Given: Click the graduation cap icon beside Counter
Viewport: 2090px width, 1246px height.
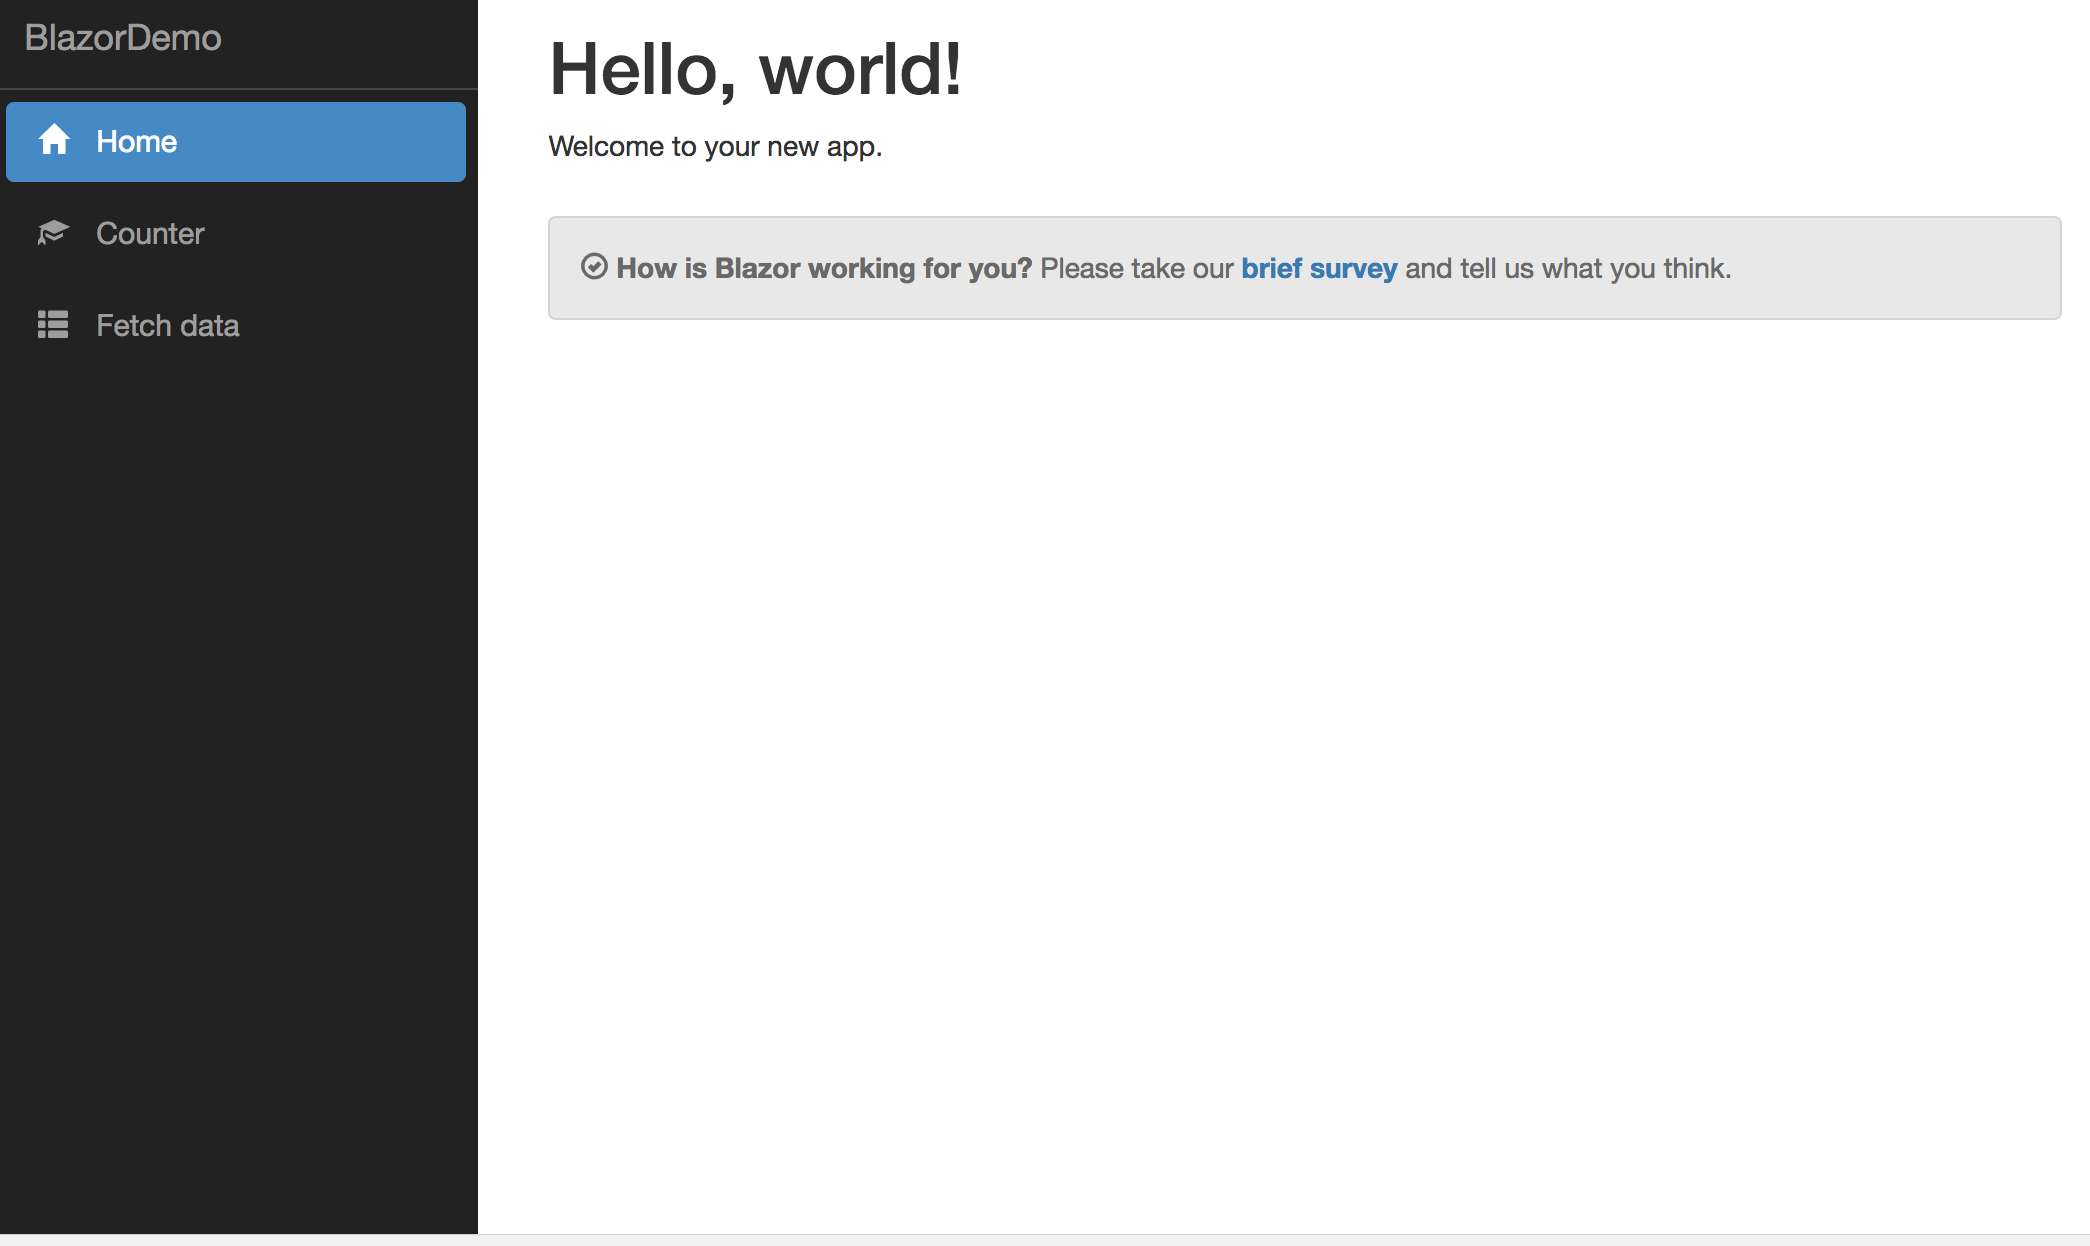Looking at the screenshot, I should 53,233.
